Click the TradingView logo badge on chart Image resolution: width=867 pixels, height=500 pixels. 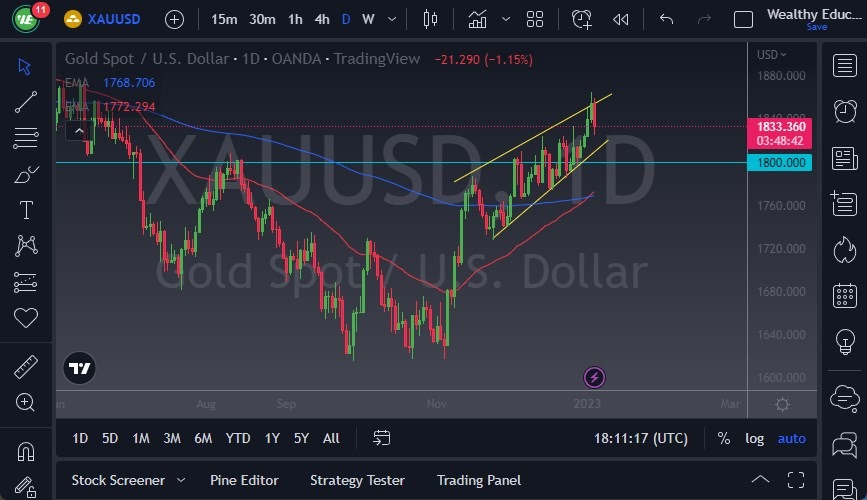80,368
